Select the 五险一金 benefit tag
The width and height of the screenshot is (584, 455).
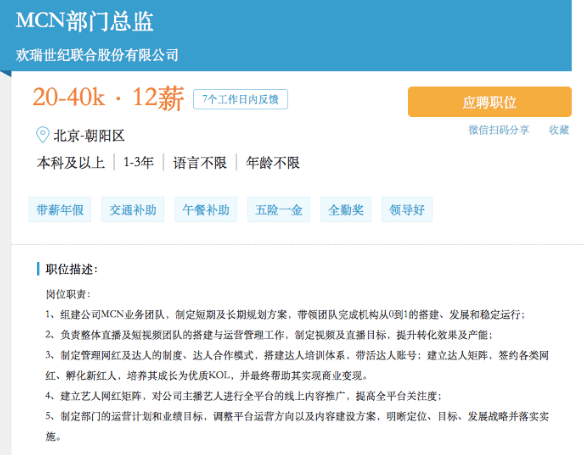point(279,210)
